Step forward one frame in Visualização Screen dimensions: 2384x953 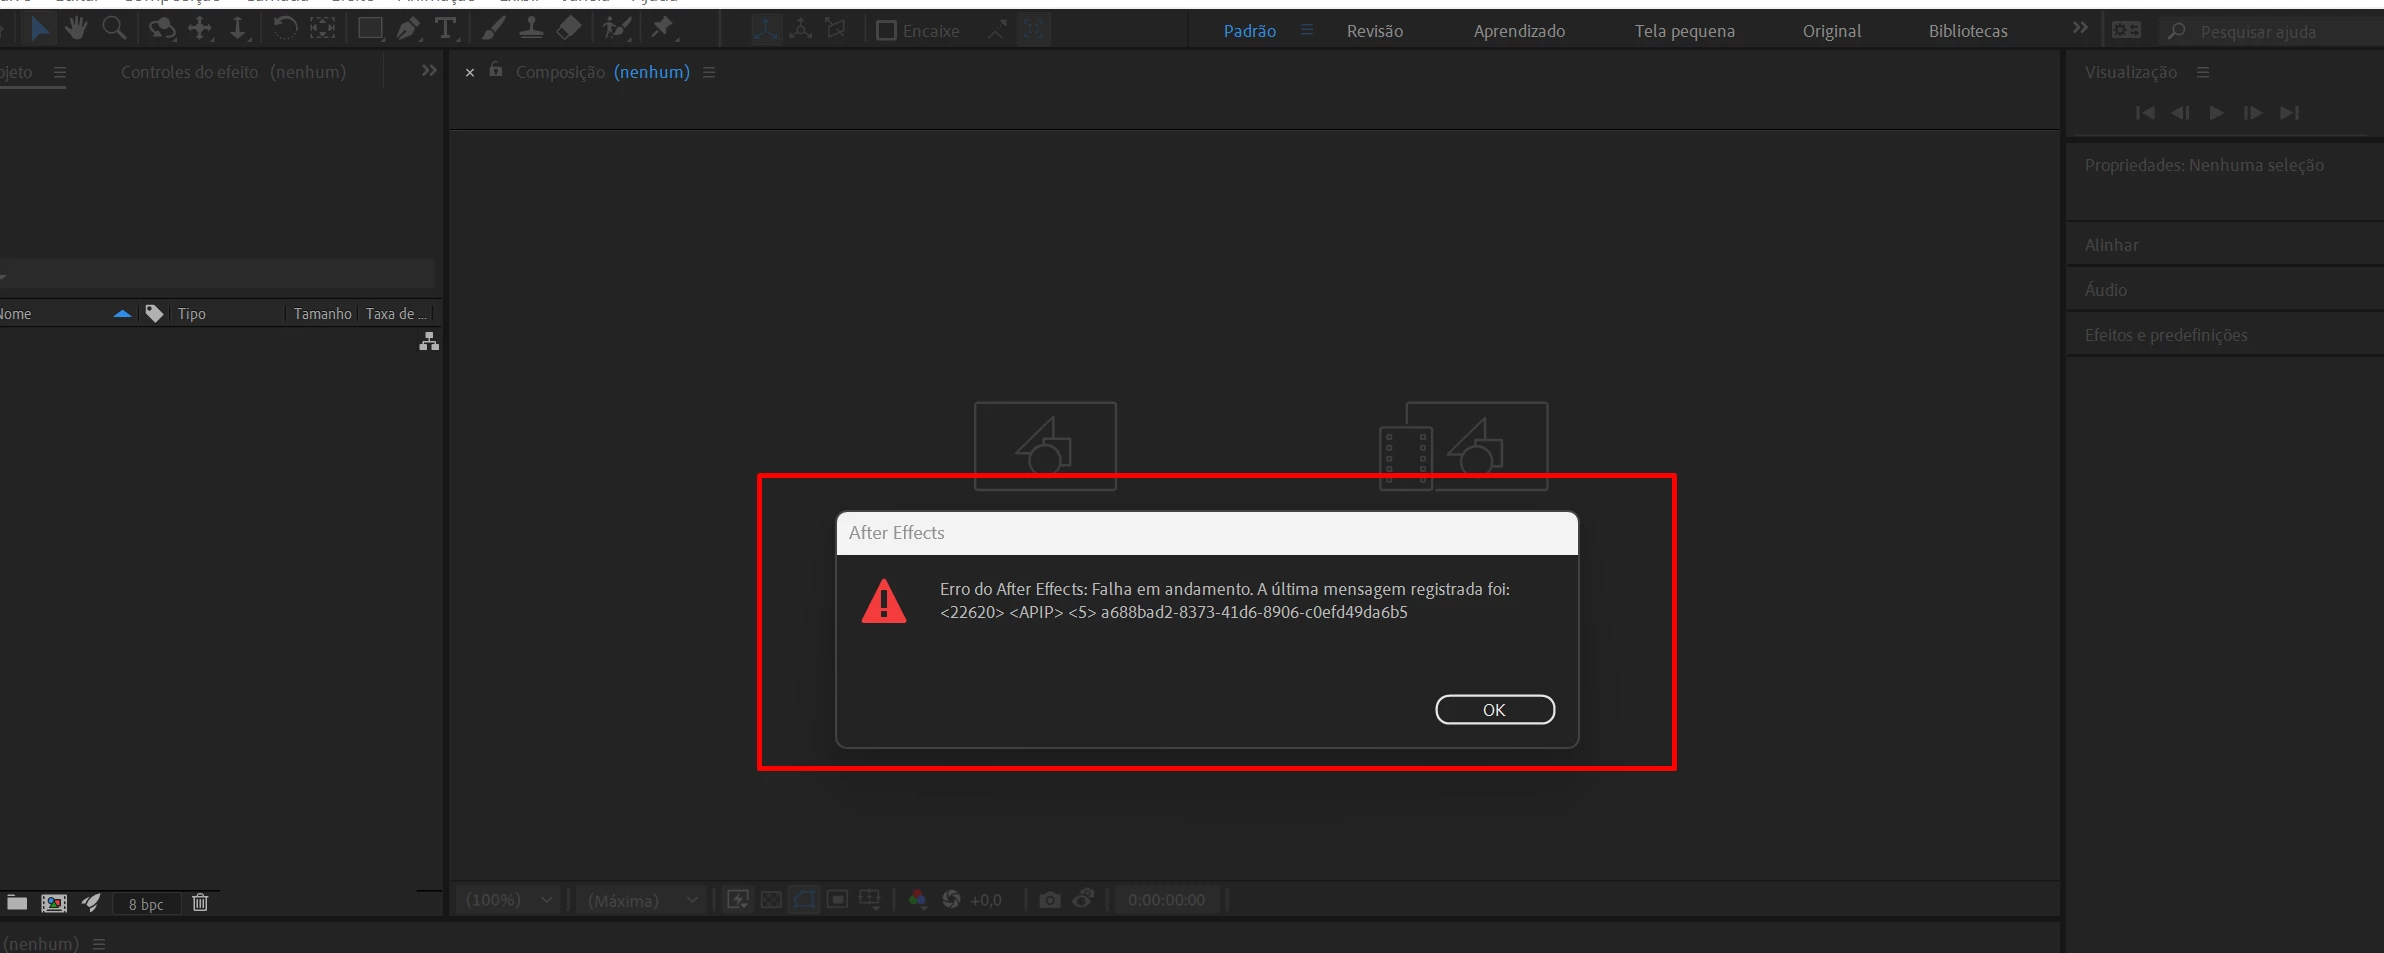[2253, 113]
